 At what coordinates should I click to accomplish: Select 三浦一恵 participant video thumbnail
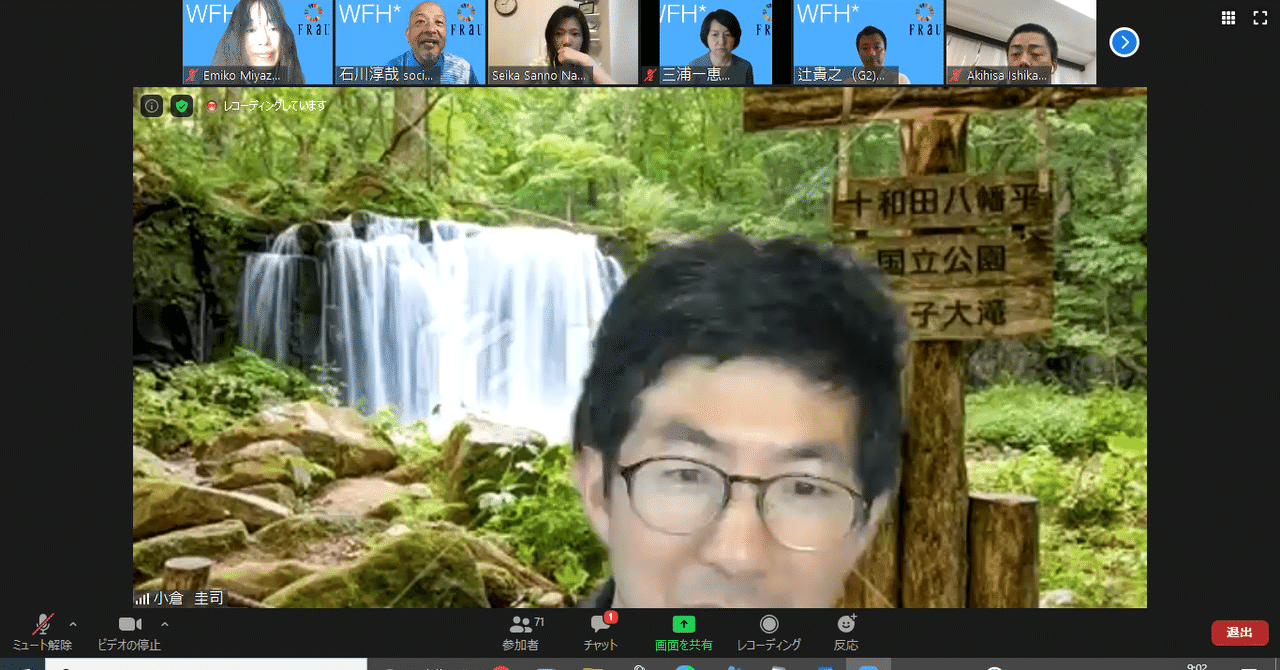pyautogui.click(x=716, y=42)
